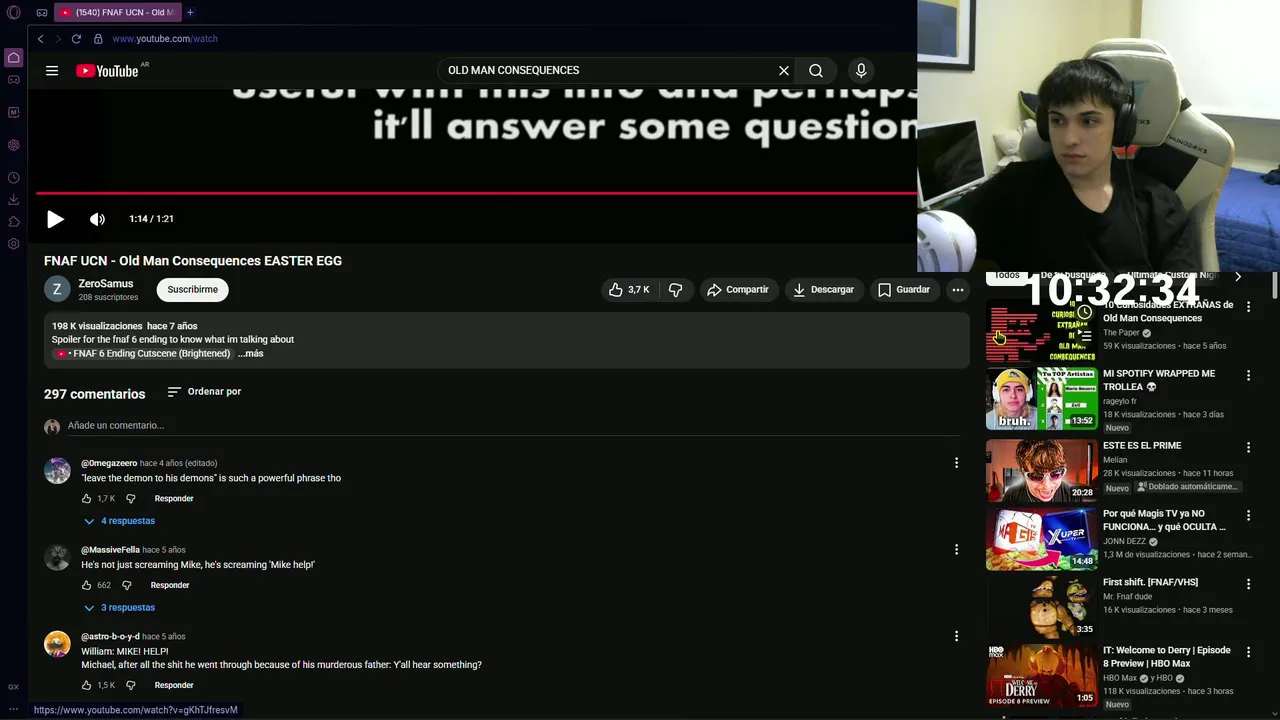Click the address bar URL
The width and height of the screenshot is (1280, 720).
[165, 39]
